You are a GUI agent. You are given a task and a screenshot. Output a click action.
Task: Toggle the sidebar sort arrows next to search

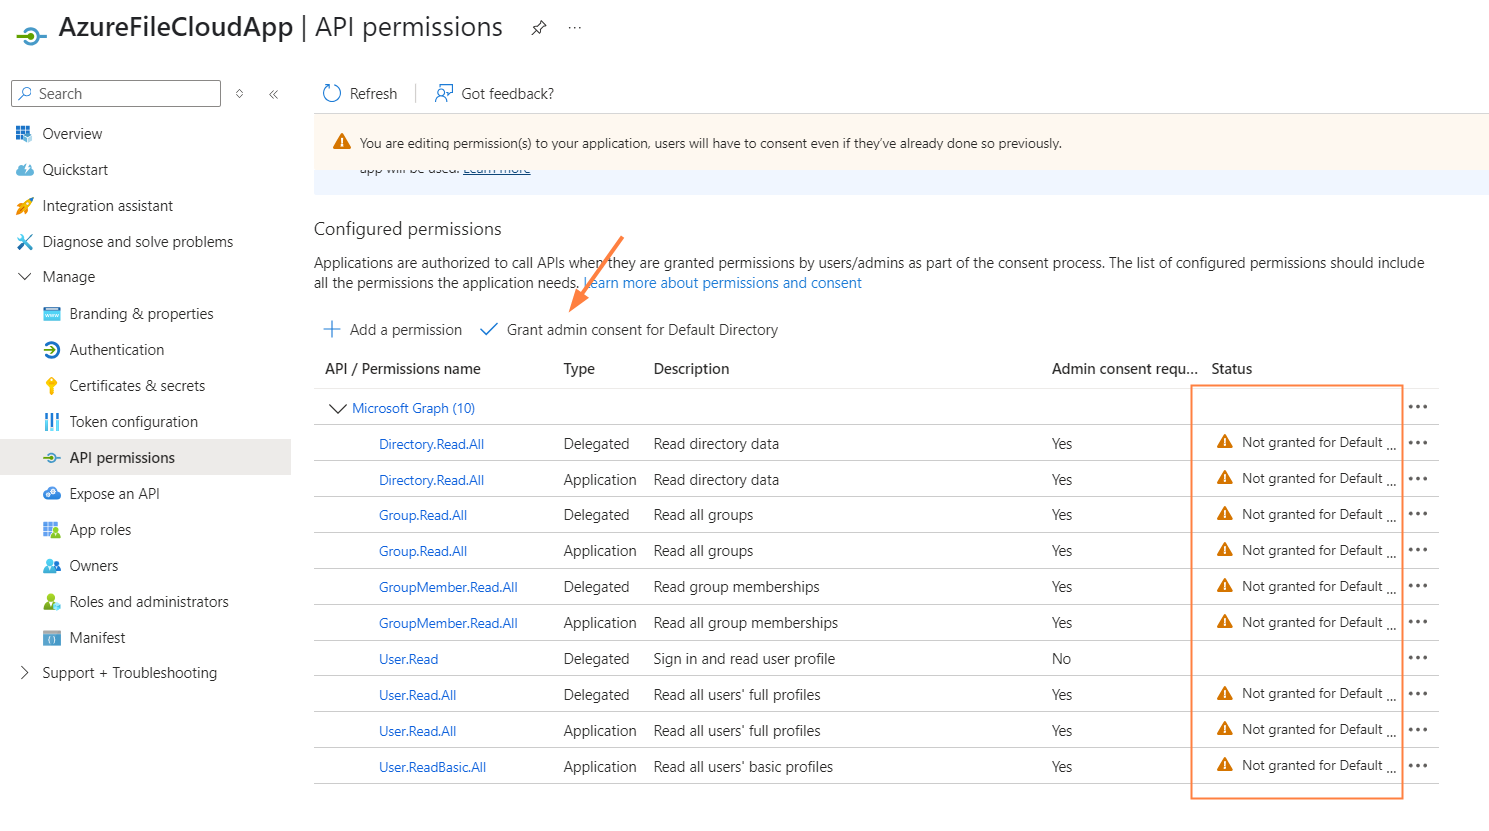(x=240, y=94)
